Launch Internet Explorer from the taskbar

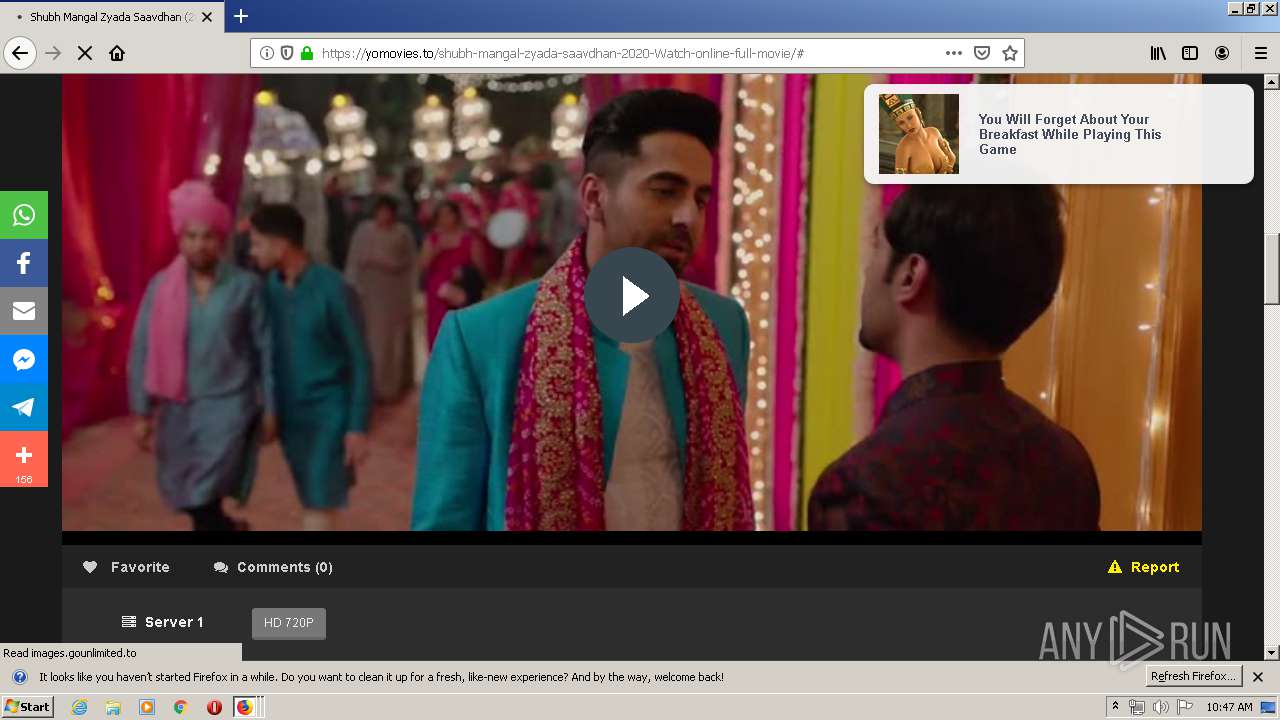pos(79,707)
